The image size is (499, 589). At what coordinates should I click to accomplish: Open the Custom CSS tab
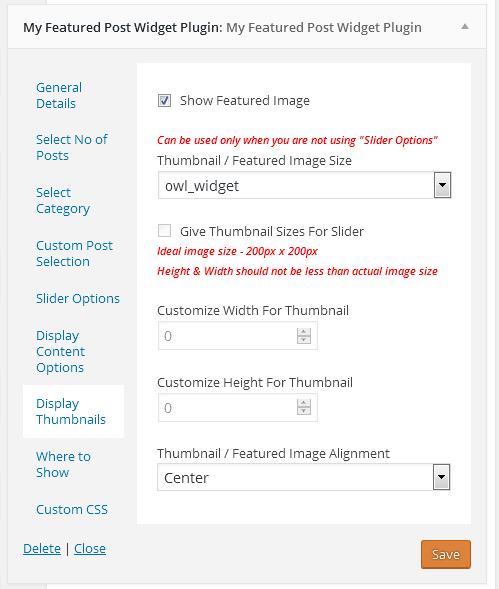(x=72, y=509)
